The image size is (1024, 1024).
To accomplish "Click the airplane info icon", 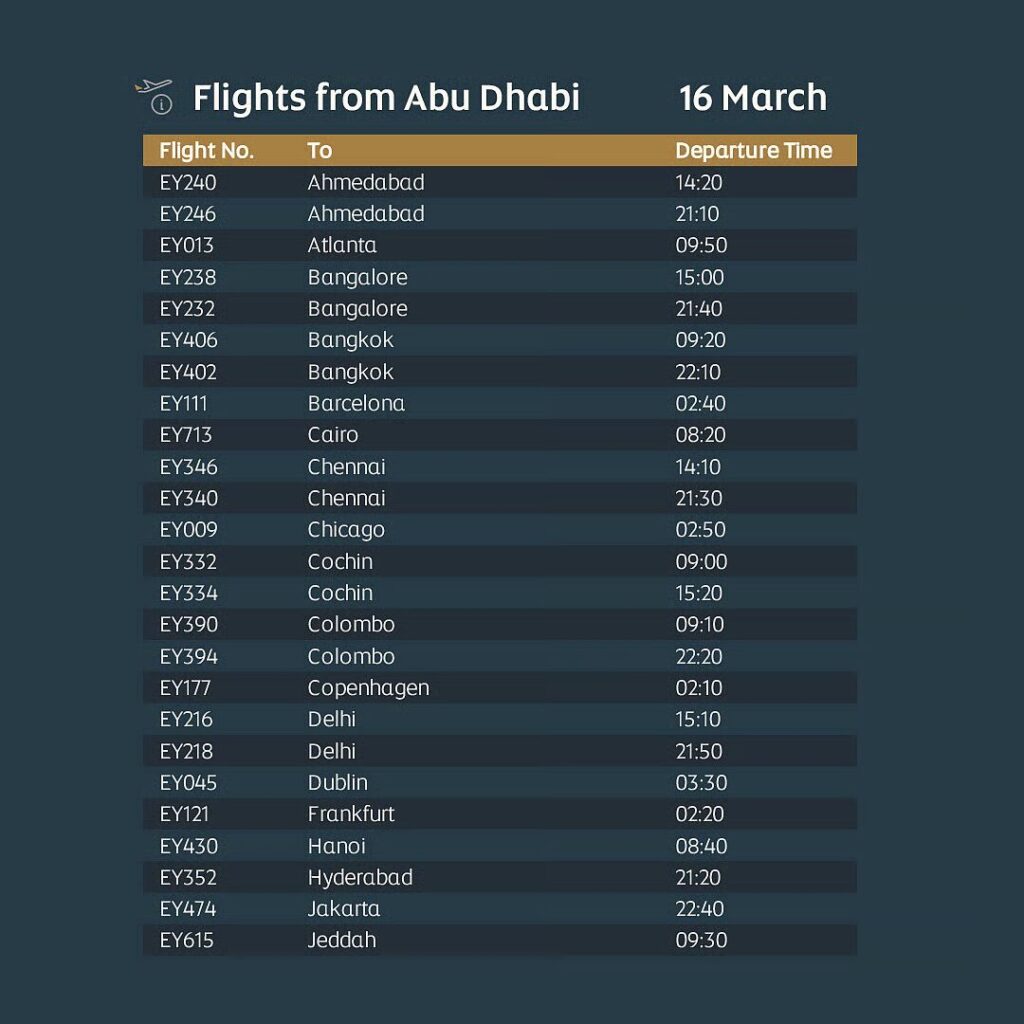I will point(154,96).
